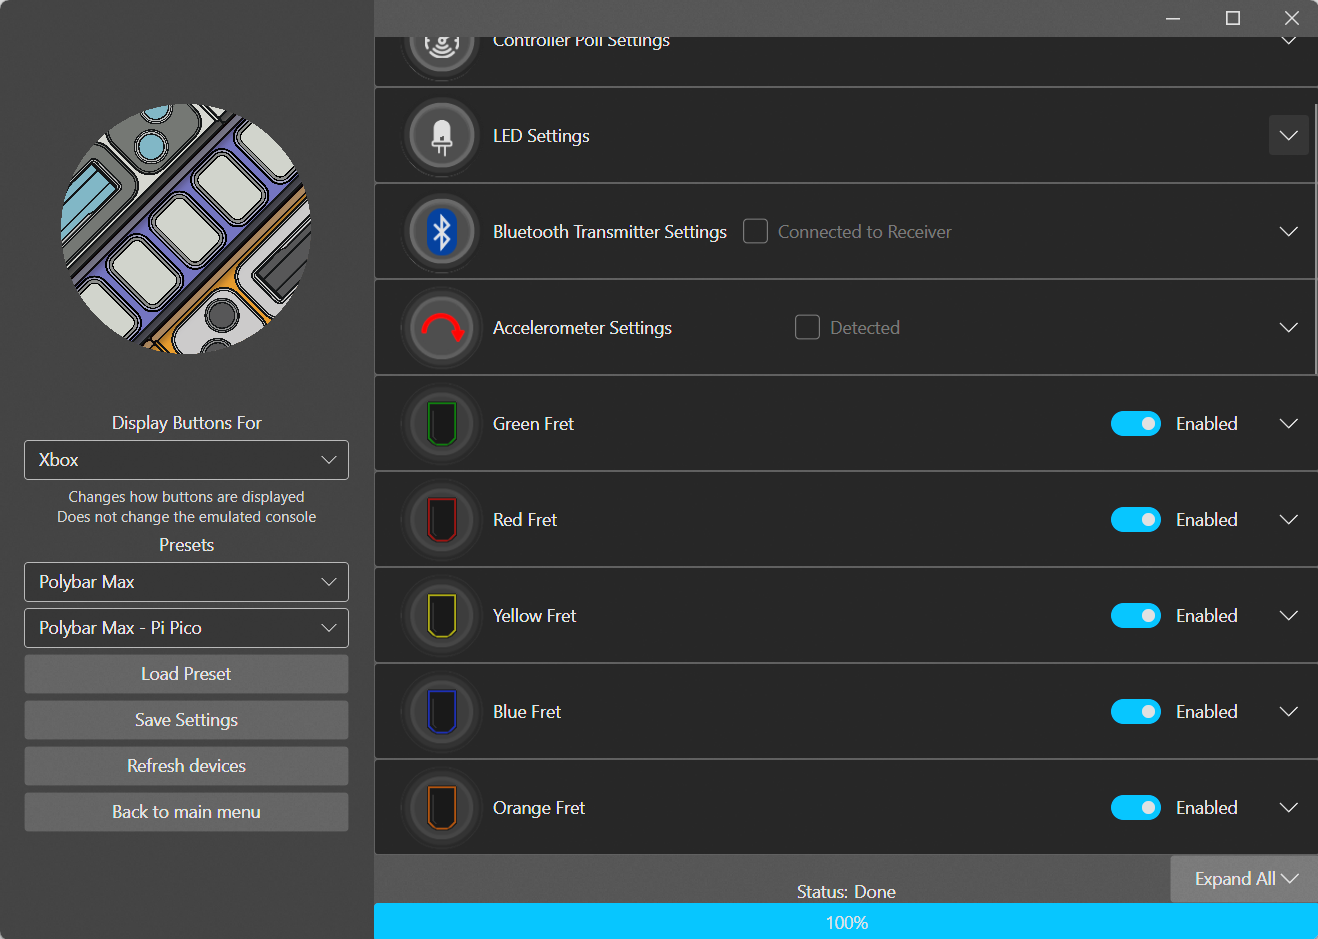1318x939 pixels.
Task: Click the LED Settings bulb icon
Action: click(x=441, y=136)
